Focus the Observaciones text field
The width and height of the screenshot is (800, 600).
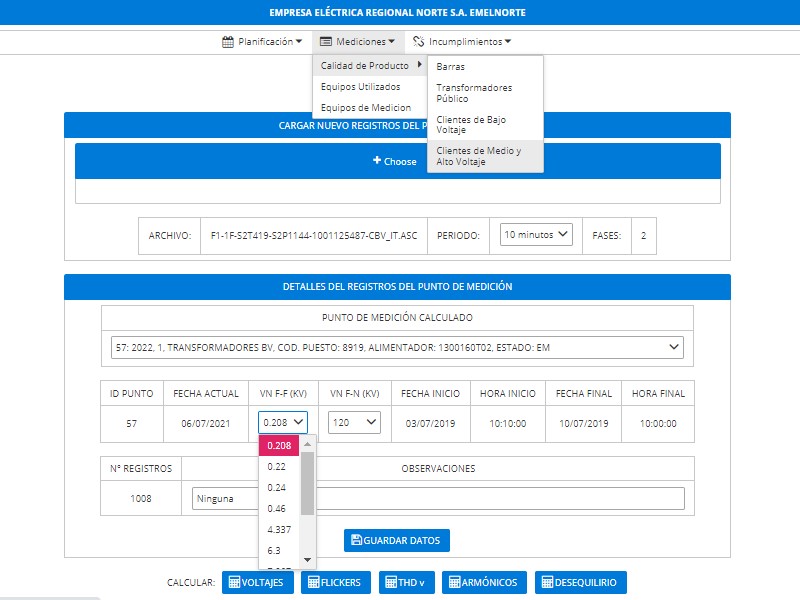438,498
